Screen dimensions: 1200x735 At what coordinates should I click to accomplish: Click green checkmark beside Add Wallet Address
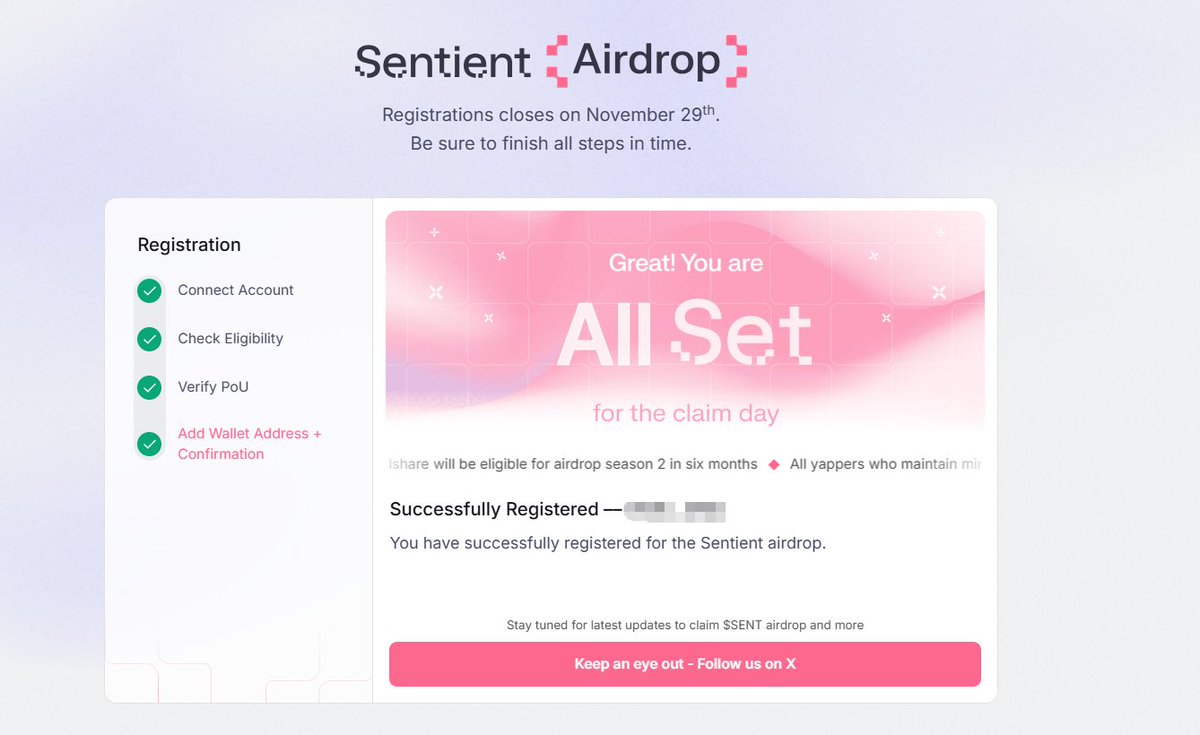click(x=149, y=444)
